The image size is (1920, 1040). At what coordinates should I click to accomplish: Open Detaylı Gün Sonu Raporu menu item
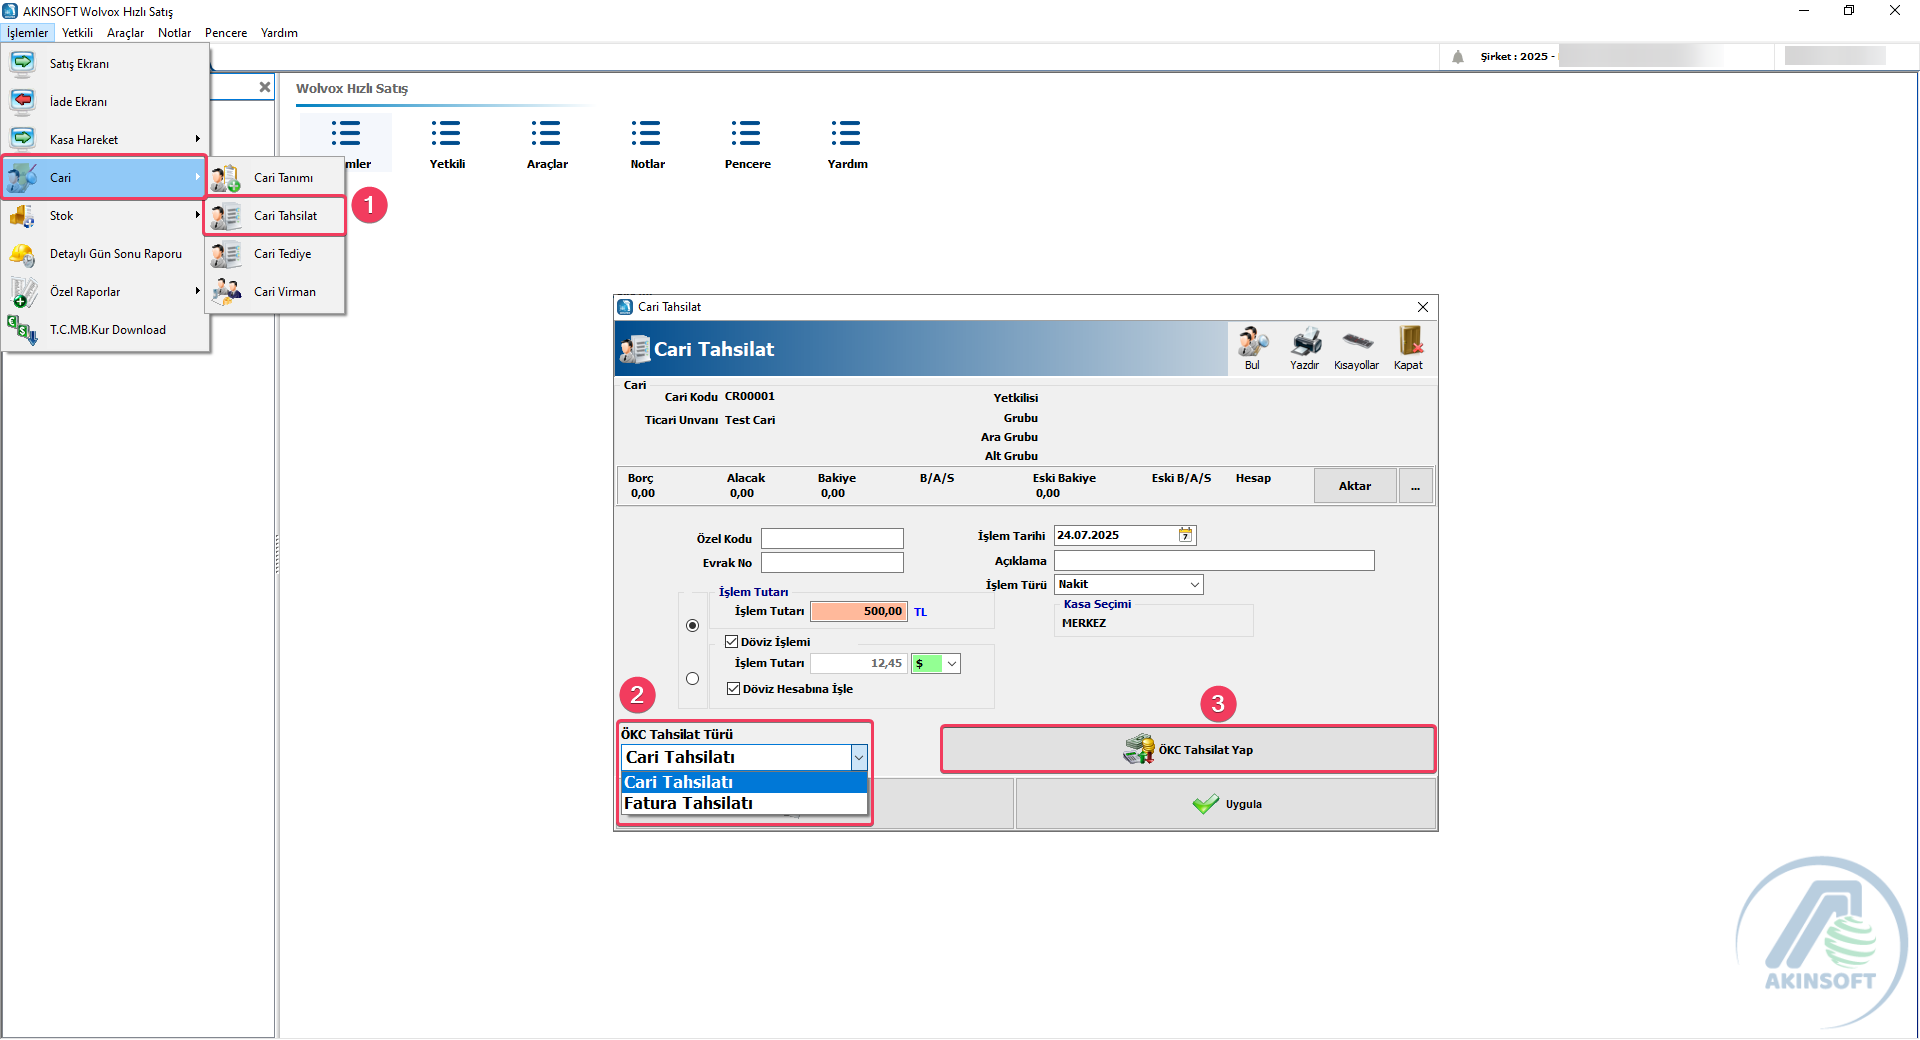click(115, 254)
